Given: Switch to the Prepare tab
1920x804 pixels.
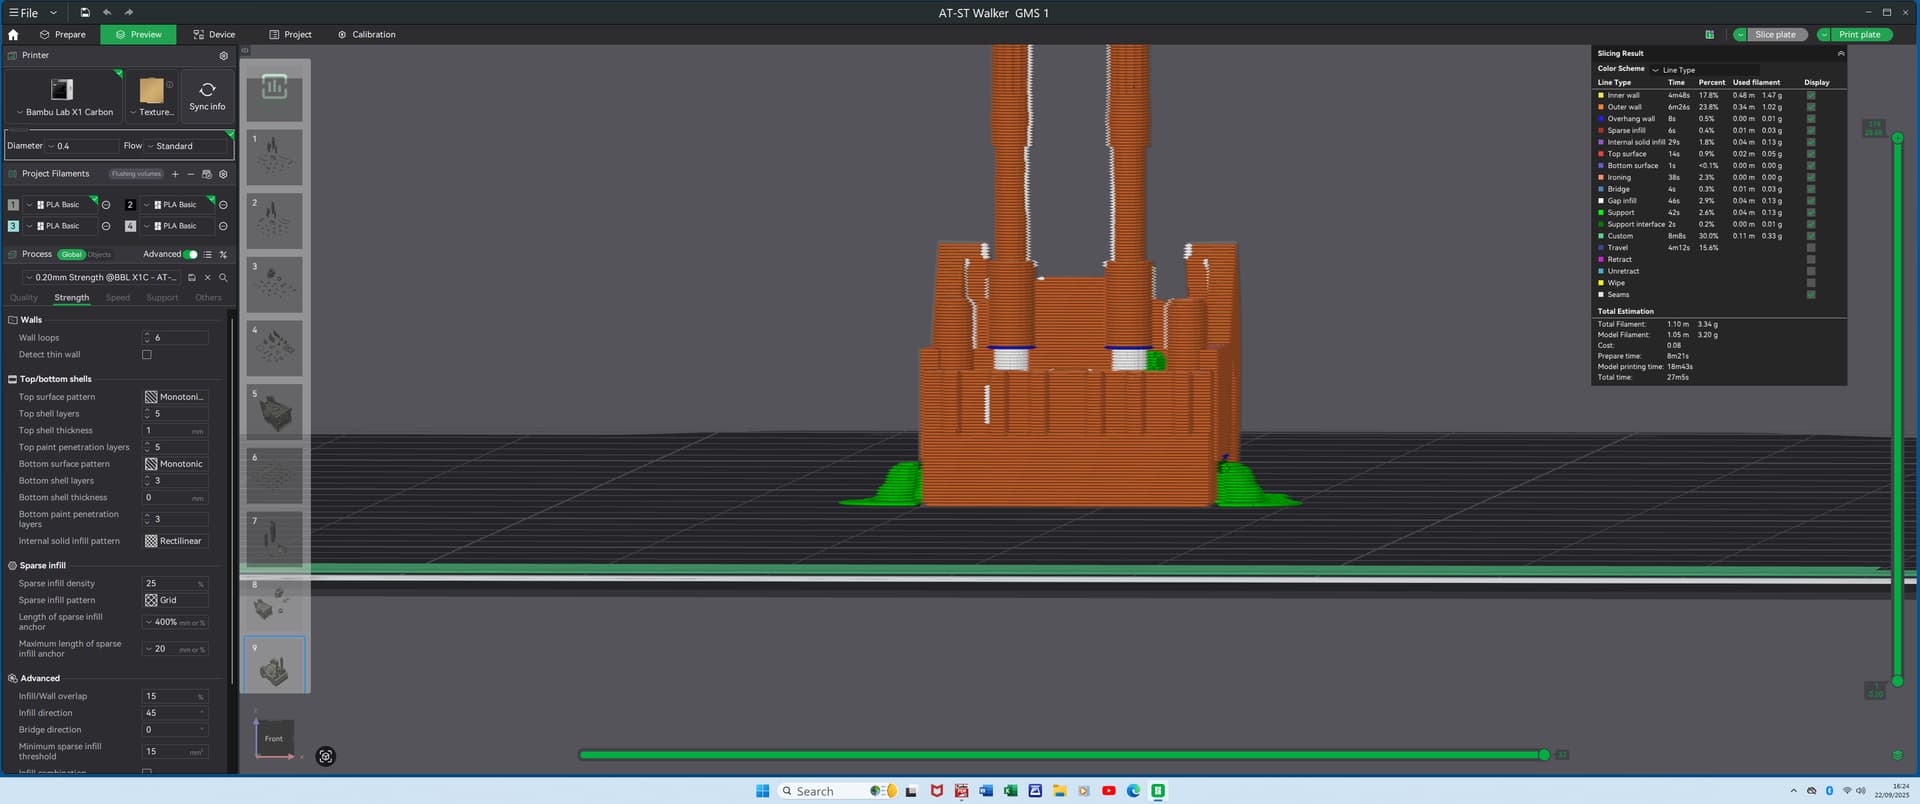Looking at the screenshot, I should coord(62,34).
